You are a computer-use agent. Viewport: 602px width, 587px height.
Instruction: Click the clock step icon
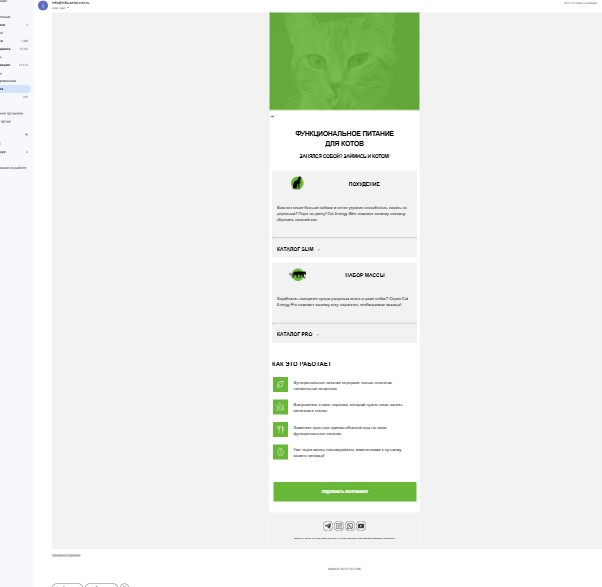click(x=280, y=452)
